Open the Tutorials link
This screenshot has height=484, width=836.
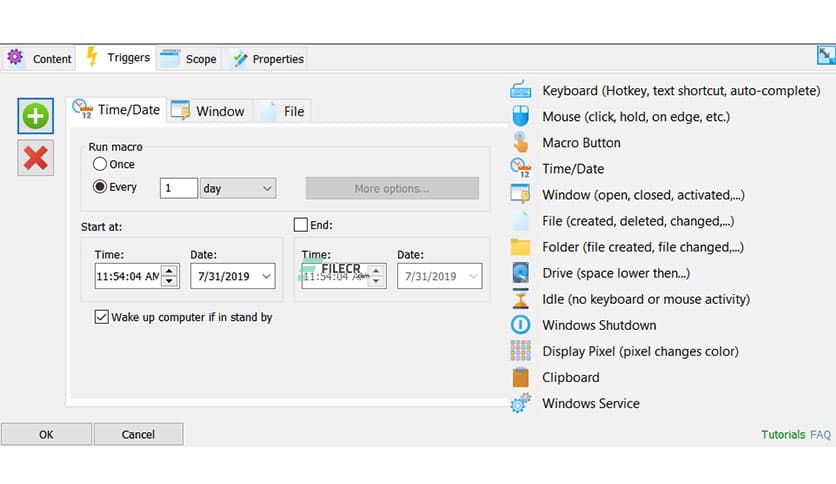pyautogui.click(x=783, y=434)
